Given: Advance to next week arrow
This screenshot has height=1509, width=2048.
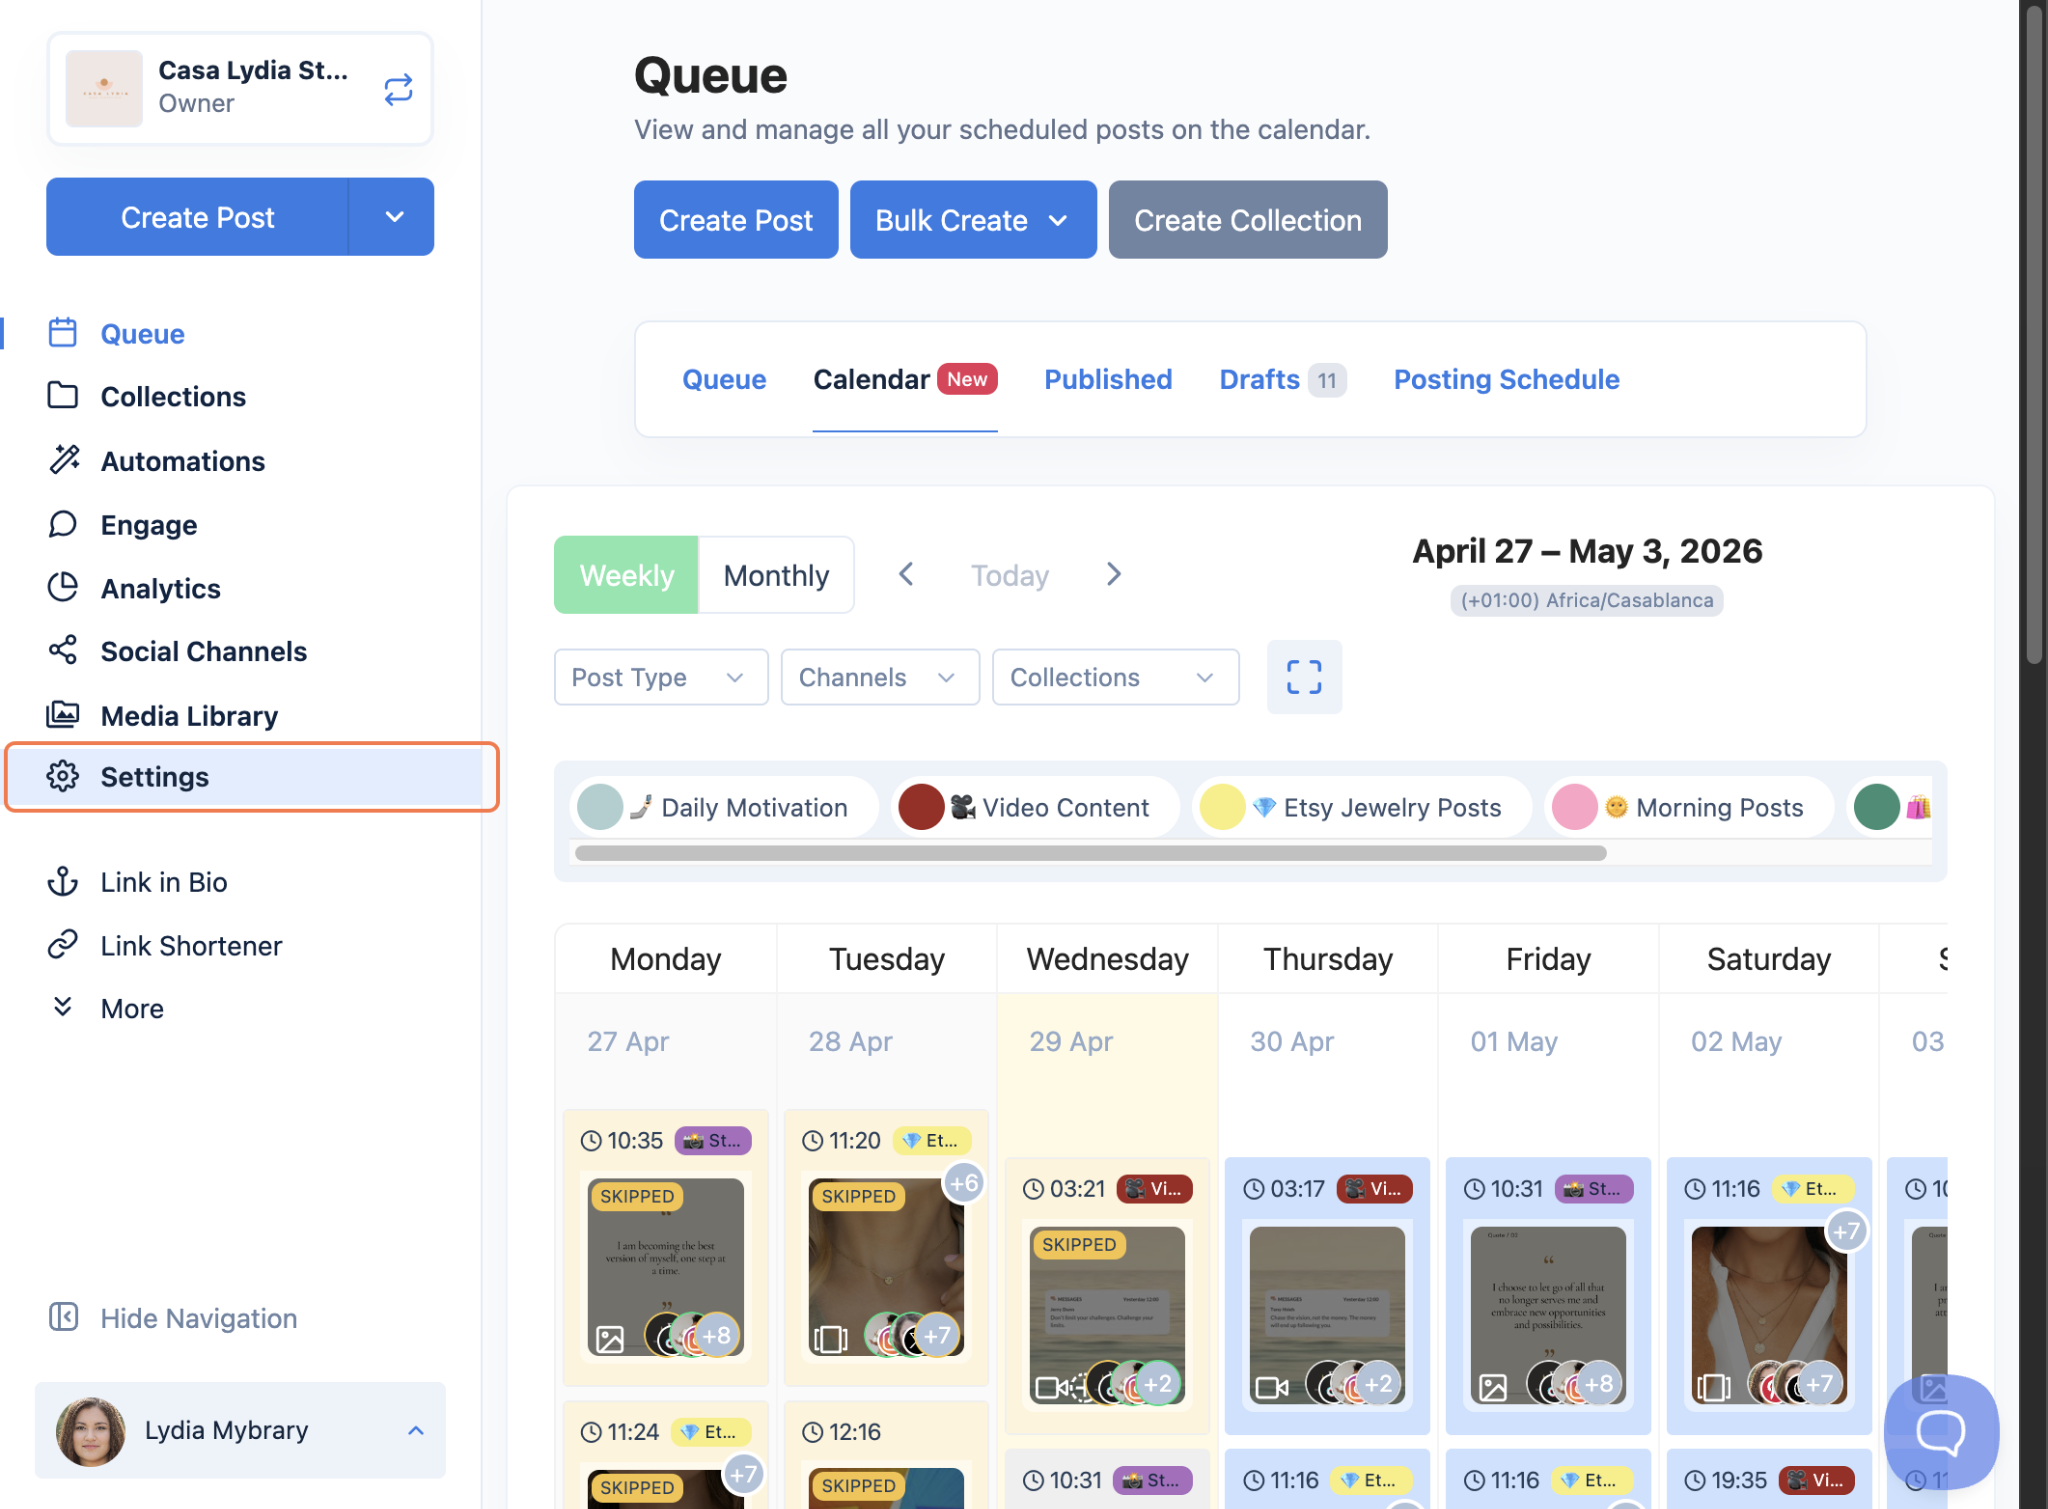Looking at the screenshot, I should click(1114, 575).
